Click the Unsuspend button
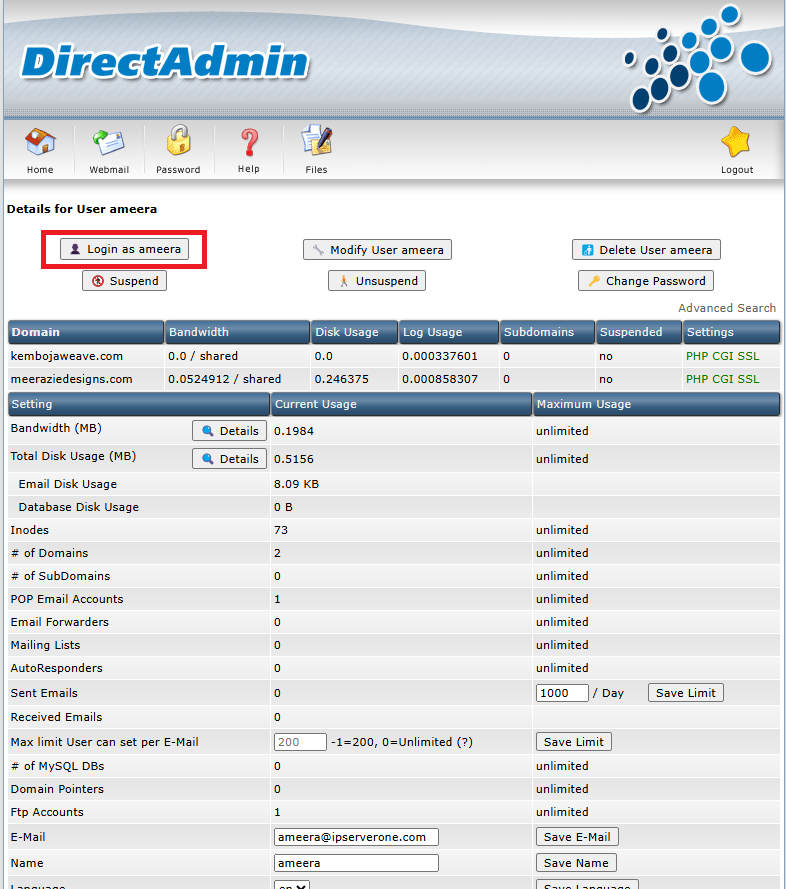 [377, 281]
